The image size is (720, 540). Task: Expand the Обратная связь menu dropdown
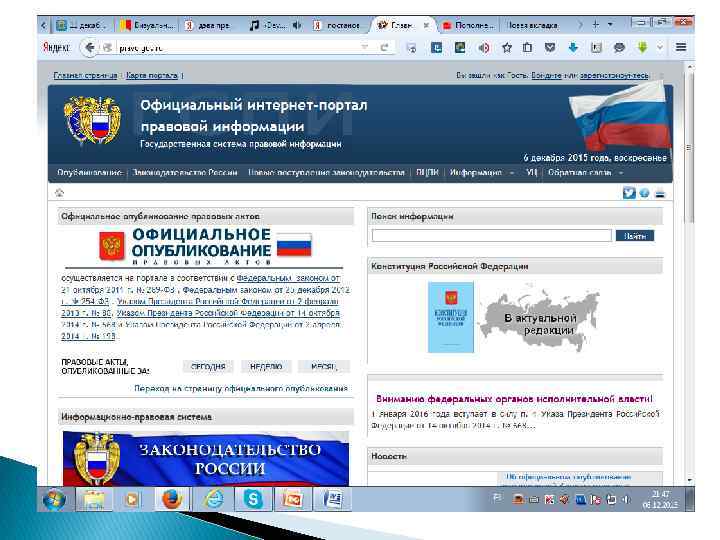(621, 173)
